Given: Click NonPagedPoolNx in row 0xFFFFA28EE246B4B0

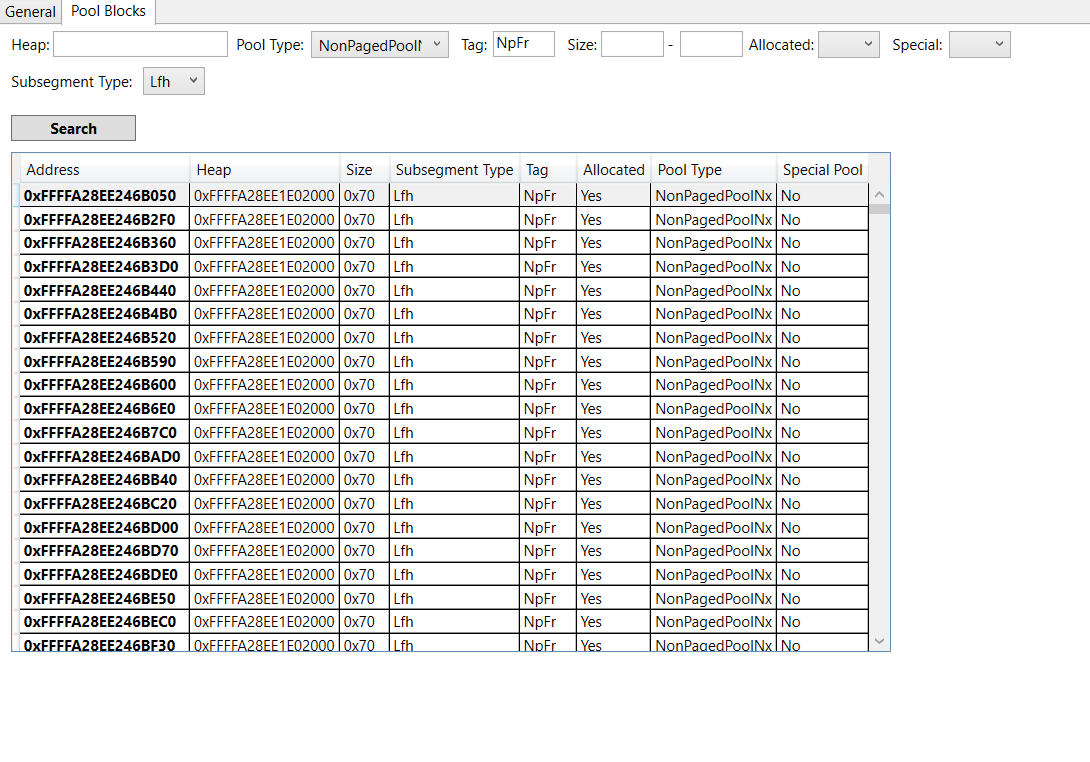Looking at the screenshot, I should pyautogui.click(x=713, y=314).
